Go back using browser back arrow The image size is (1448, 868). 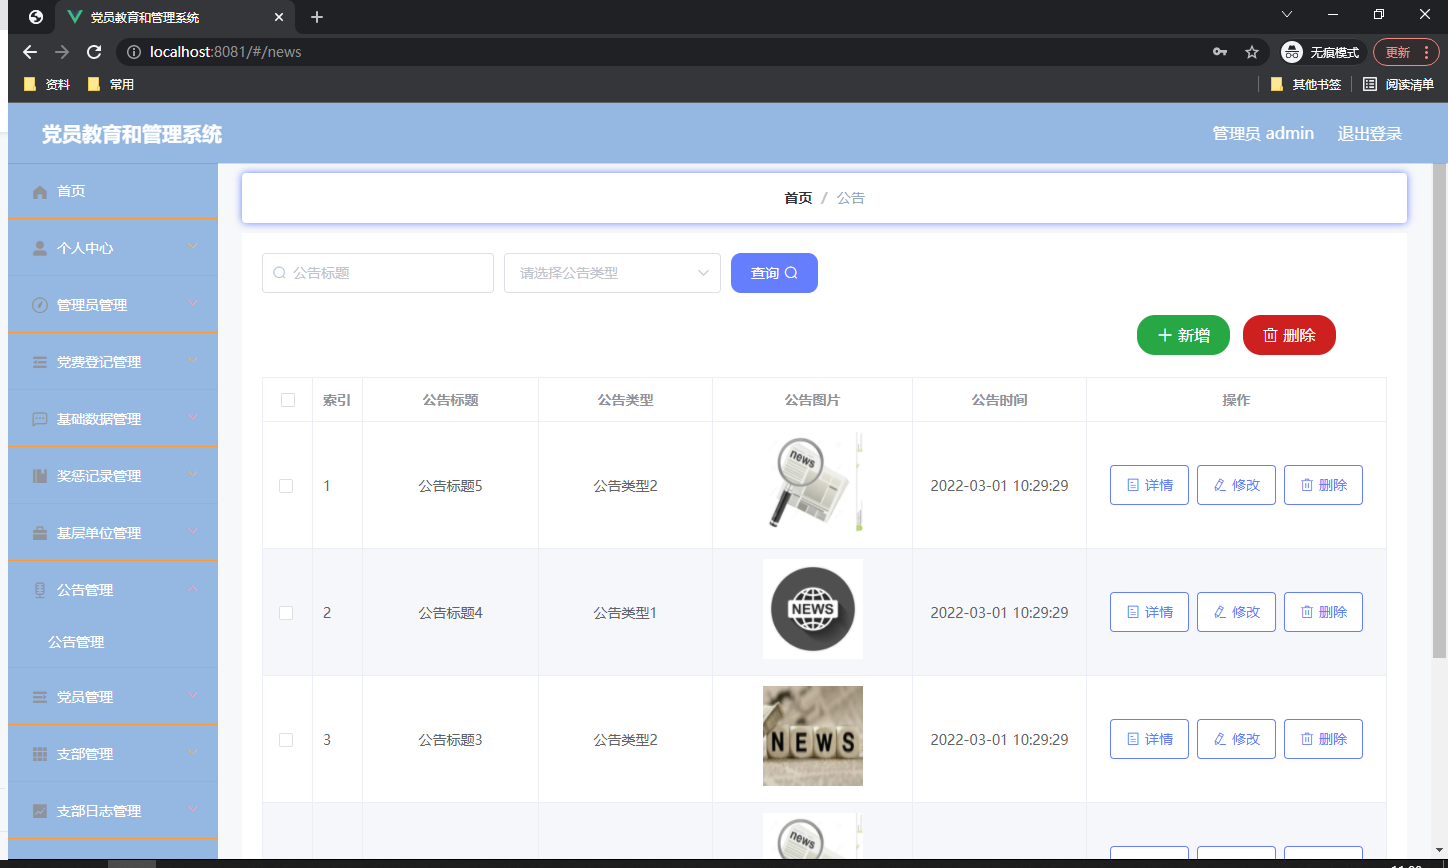point(30,52)
